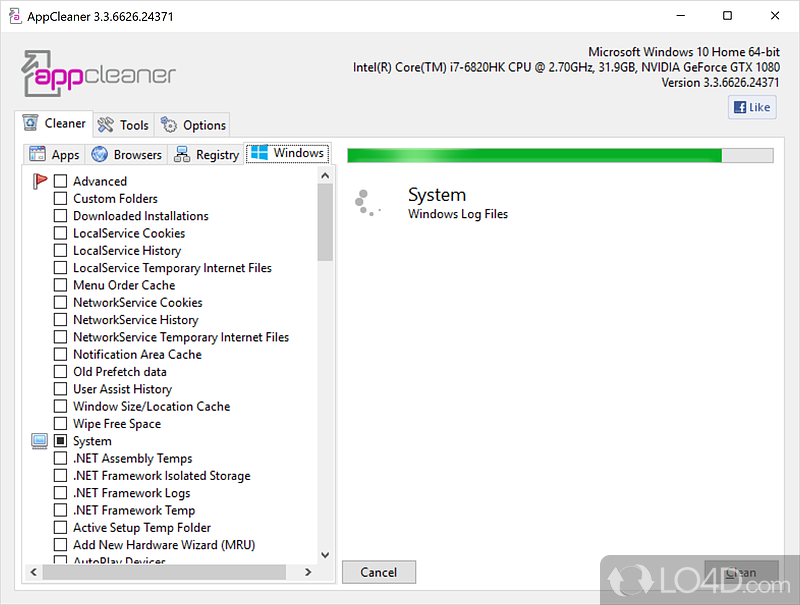Toggle the System group checkbox
The image size is (800, 605).
[x=60, y=441]
